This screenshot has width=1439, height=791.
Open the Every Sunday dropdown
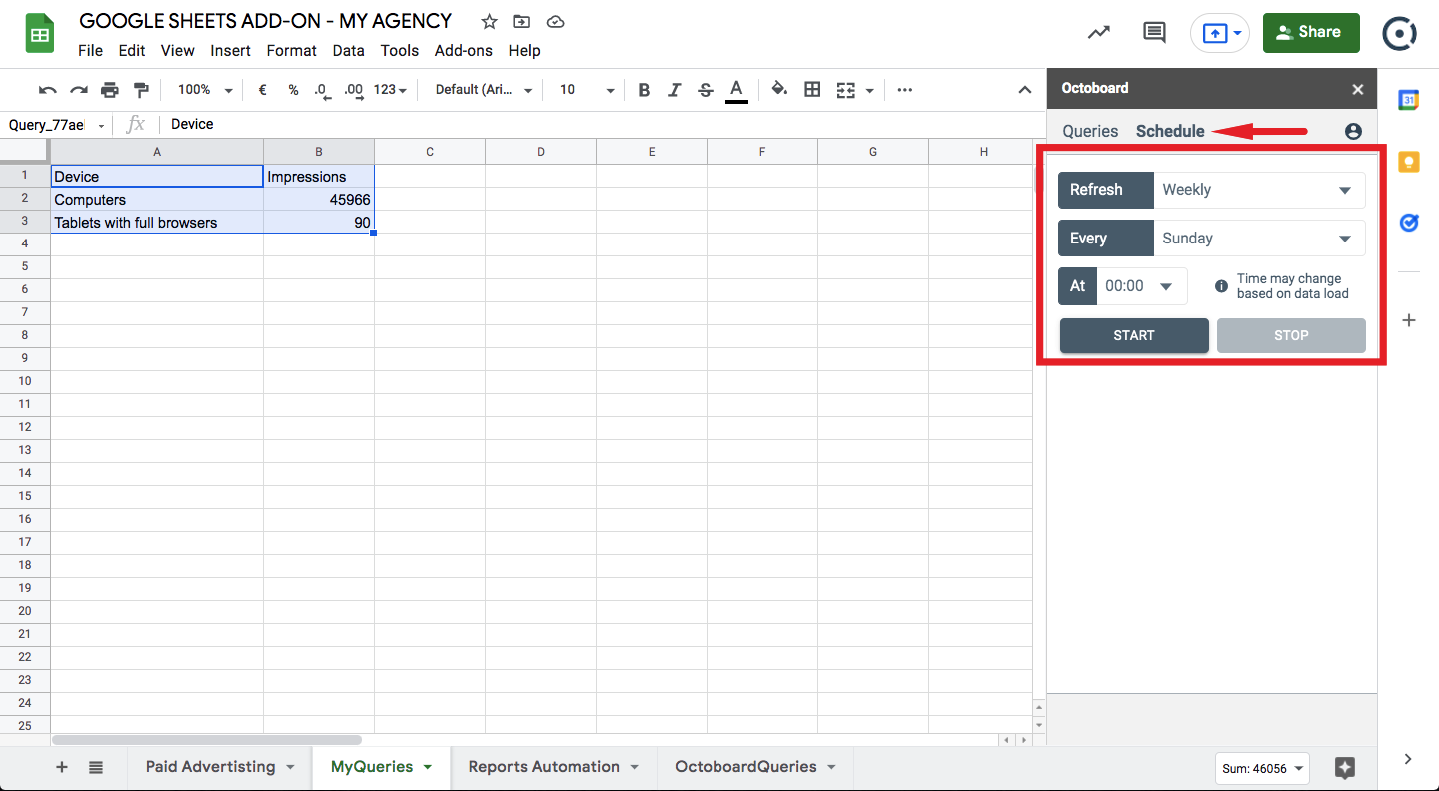point(1259,238)
